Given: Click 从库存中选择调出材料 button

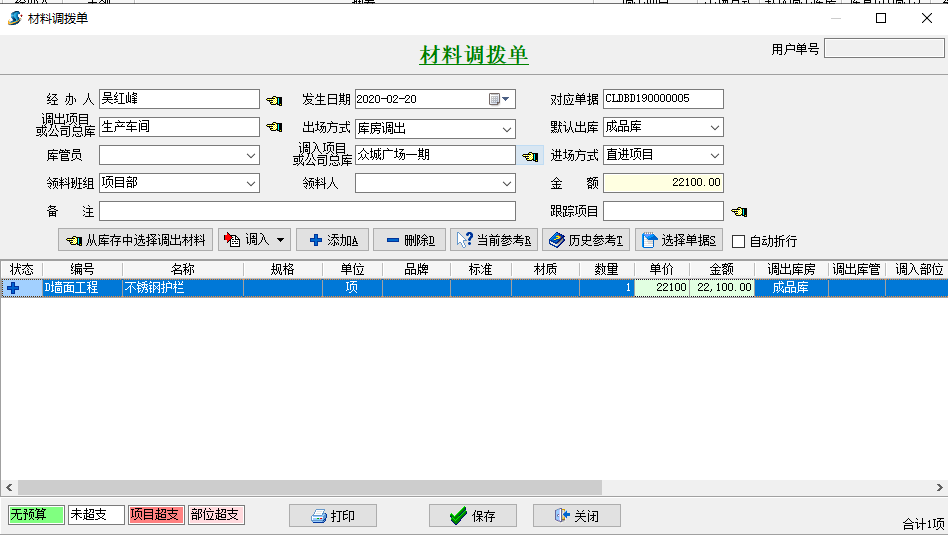Looking at the screenshot, I should (136, 240).
